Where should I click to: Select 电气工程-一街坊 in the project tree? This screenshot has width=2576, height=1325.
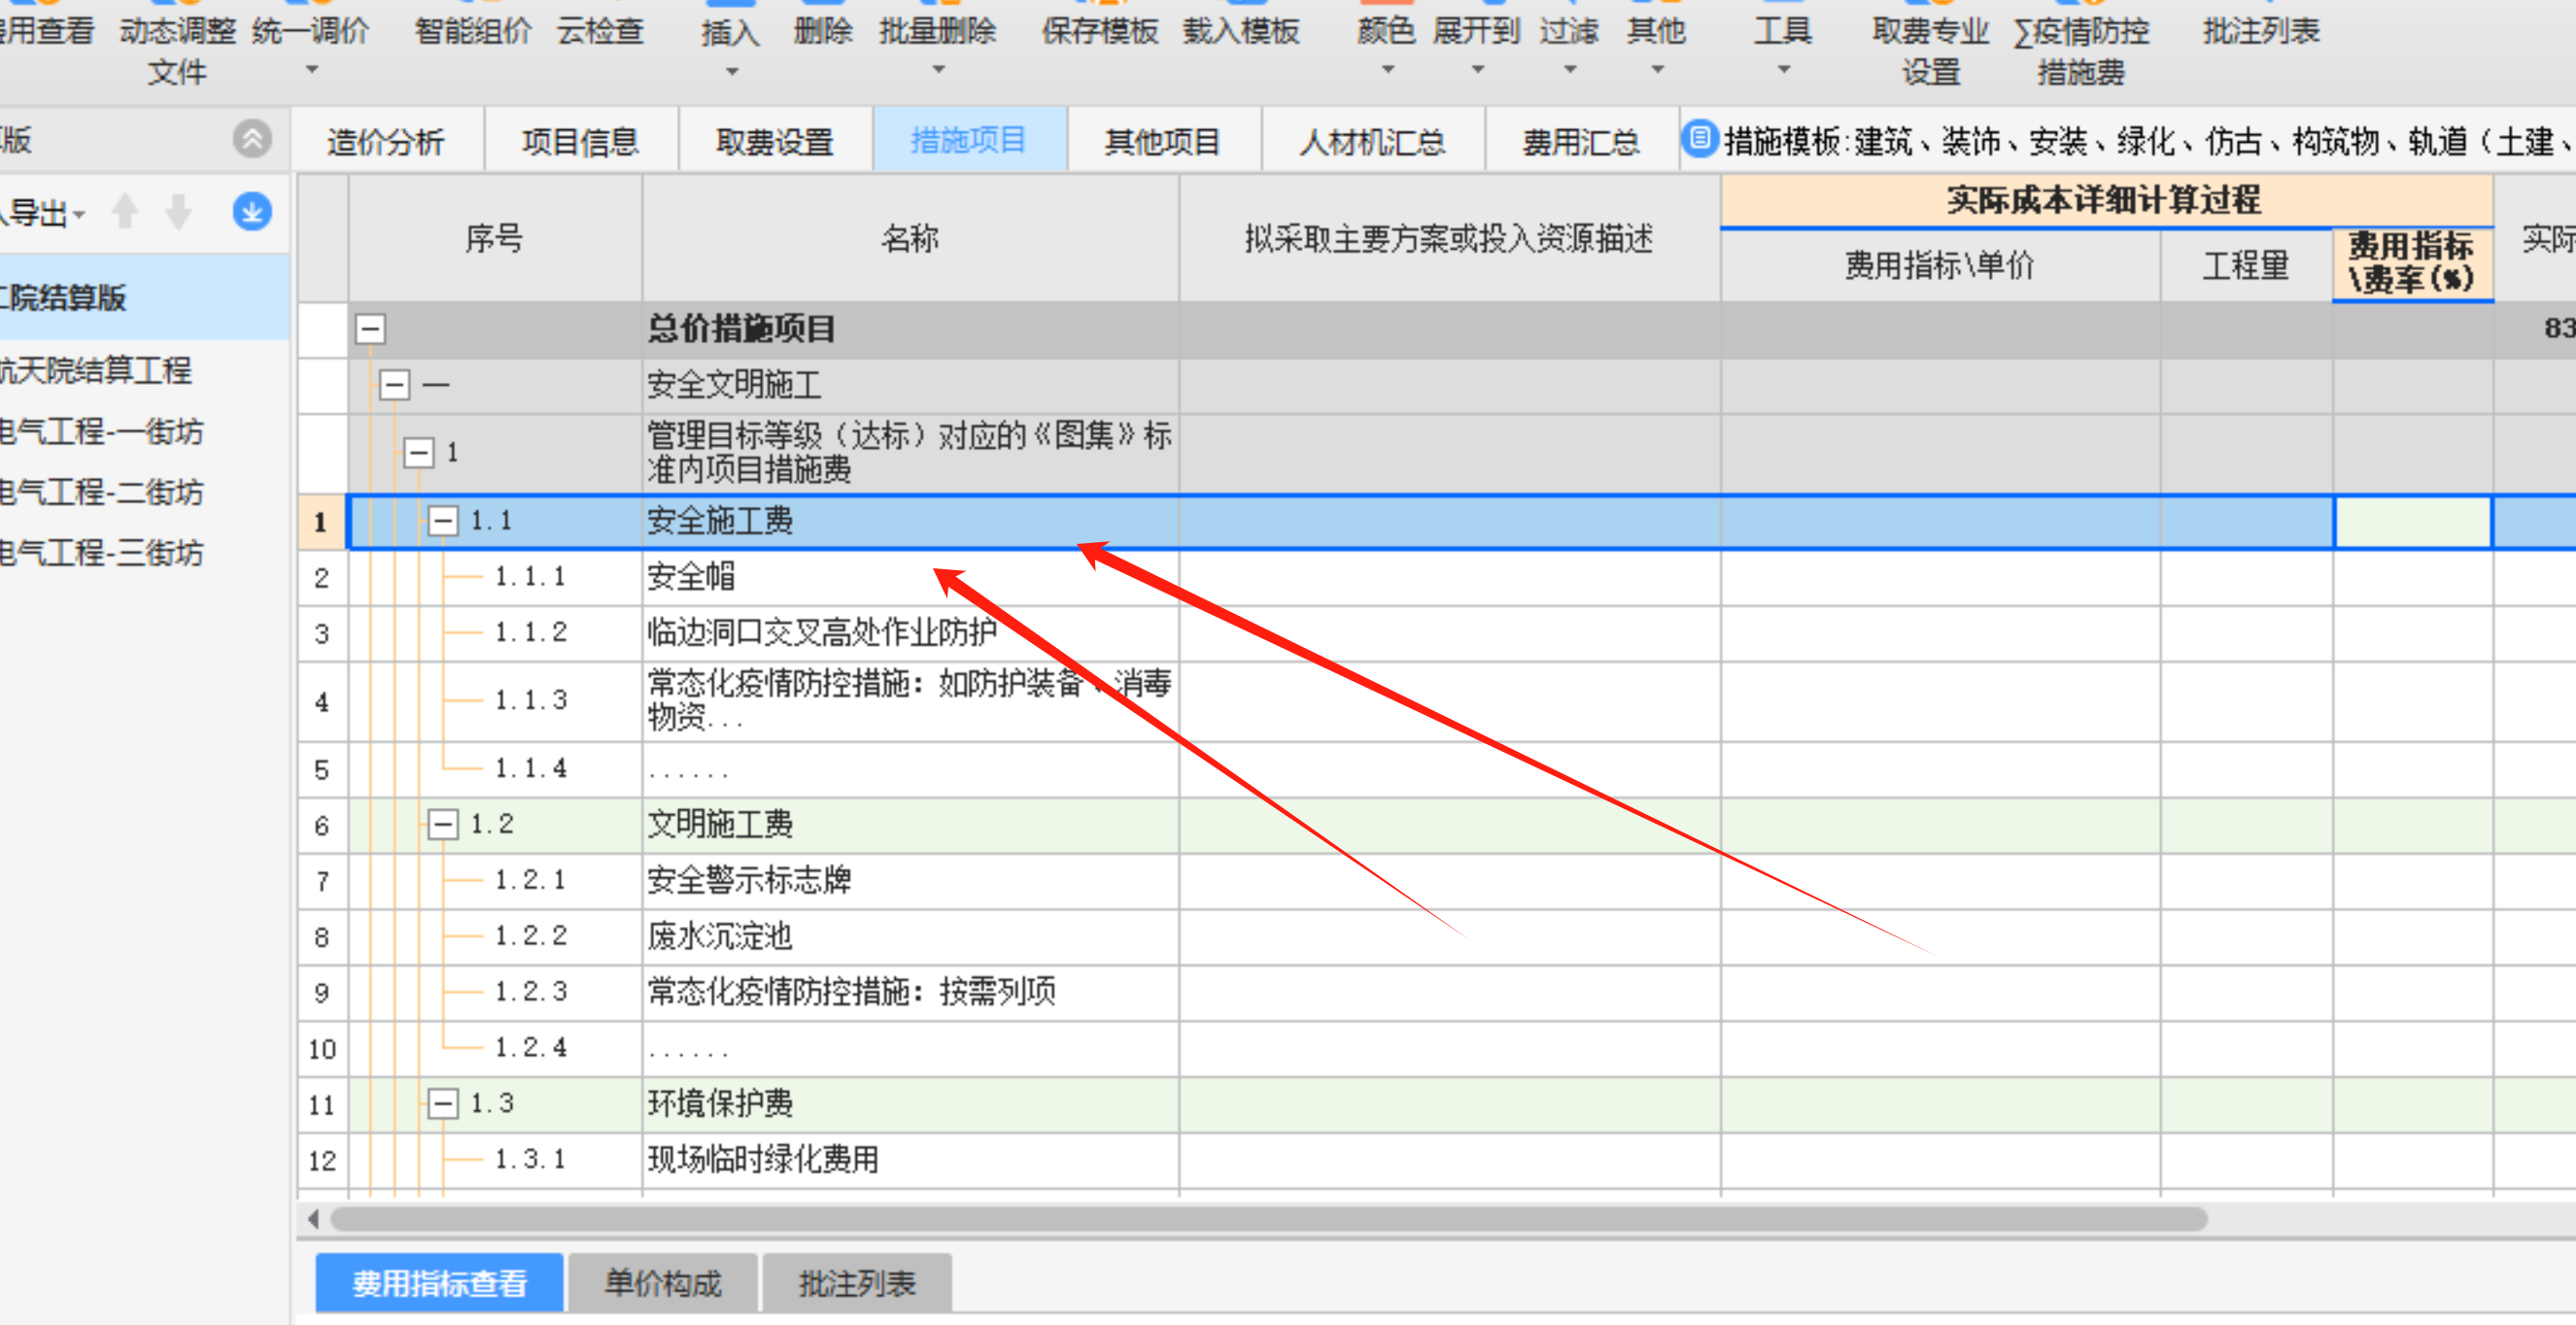102,431
